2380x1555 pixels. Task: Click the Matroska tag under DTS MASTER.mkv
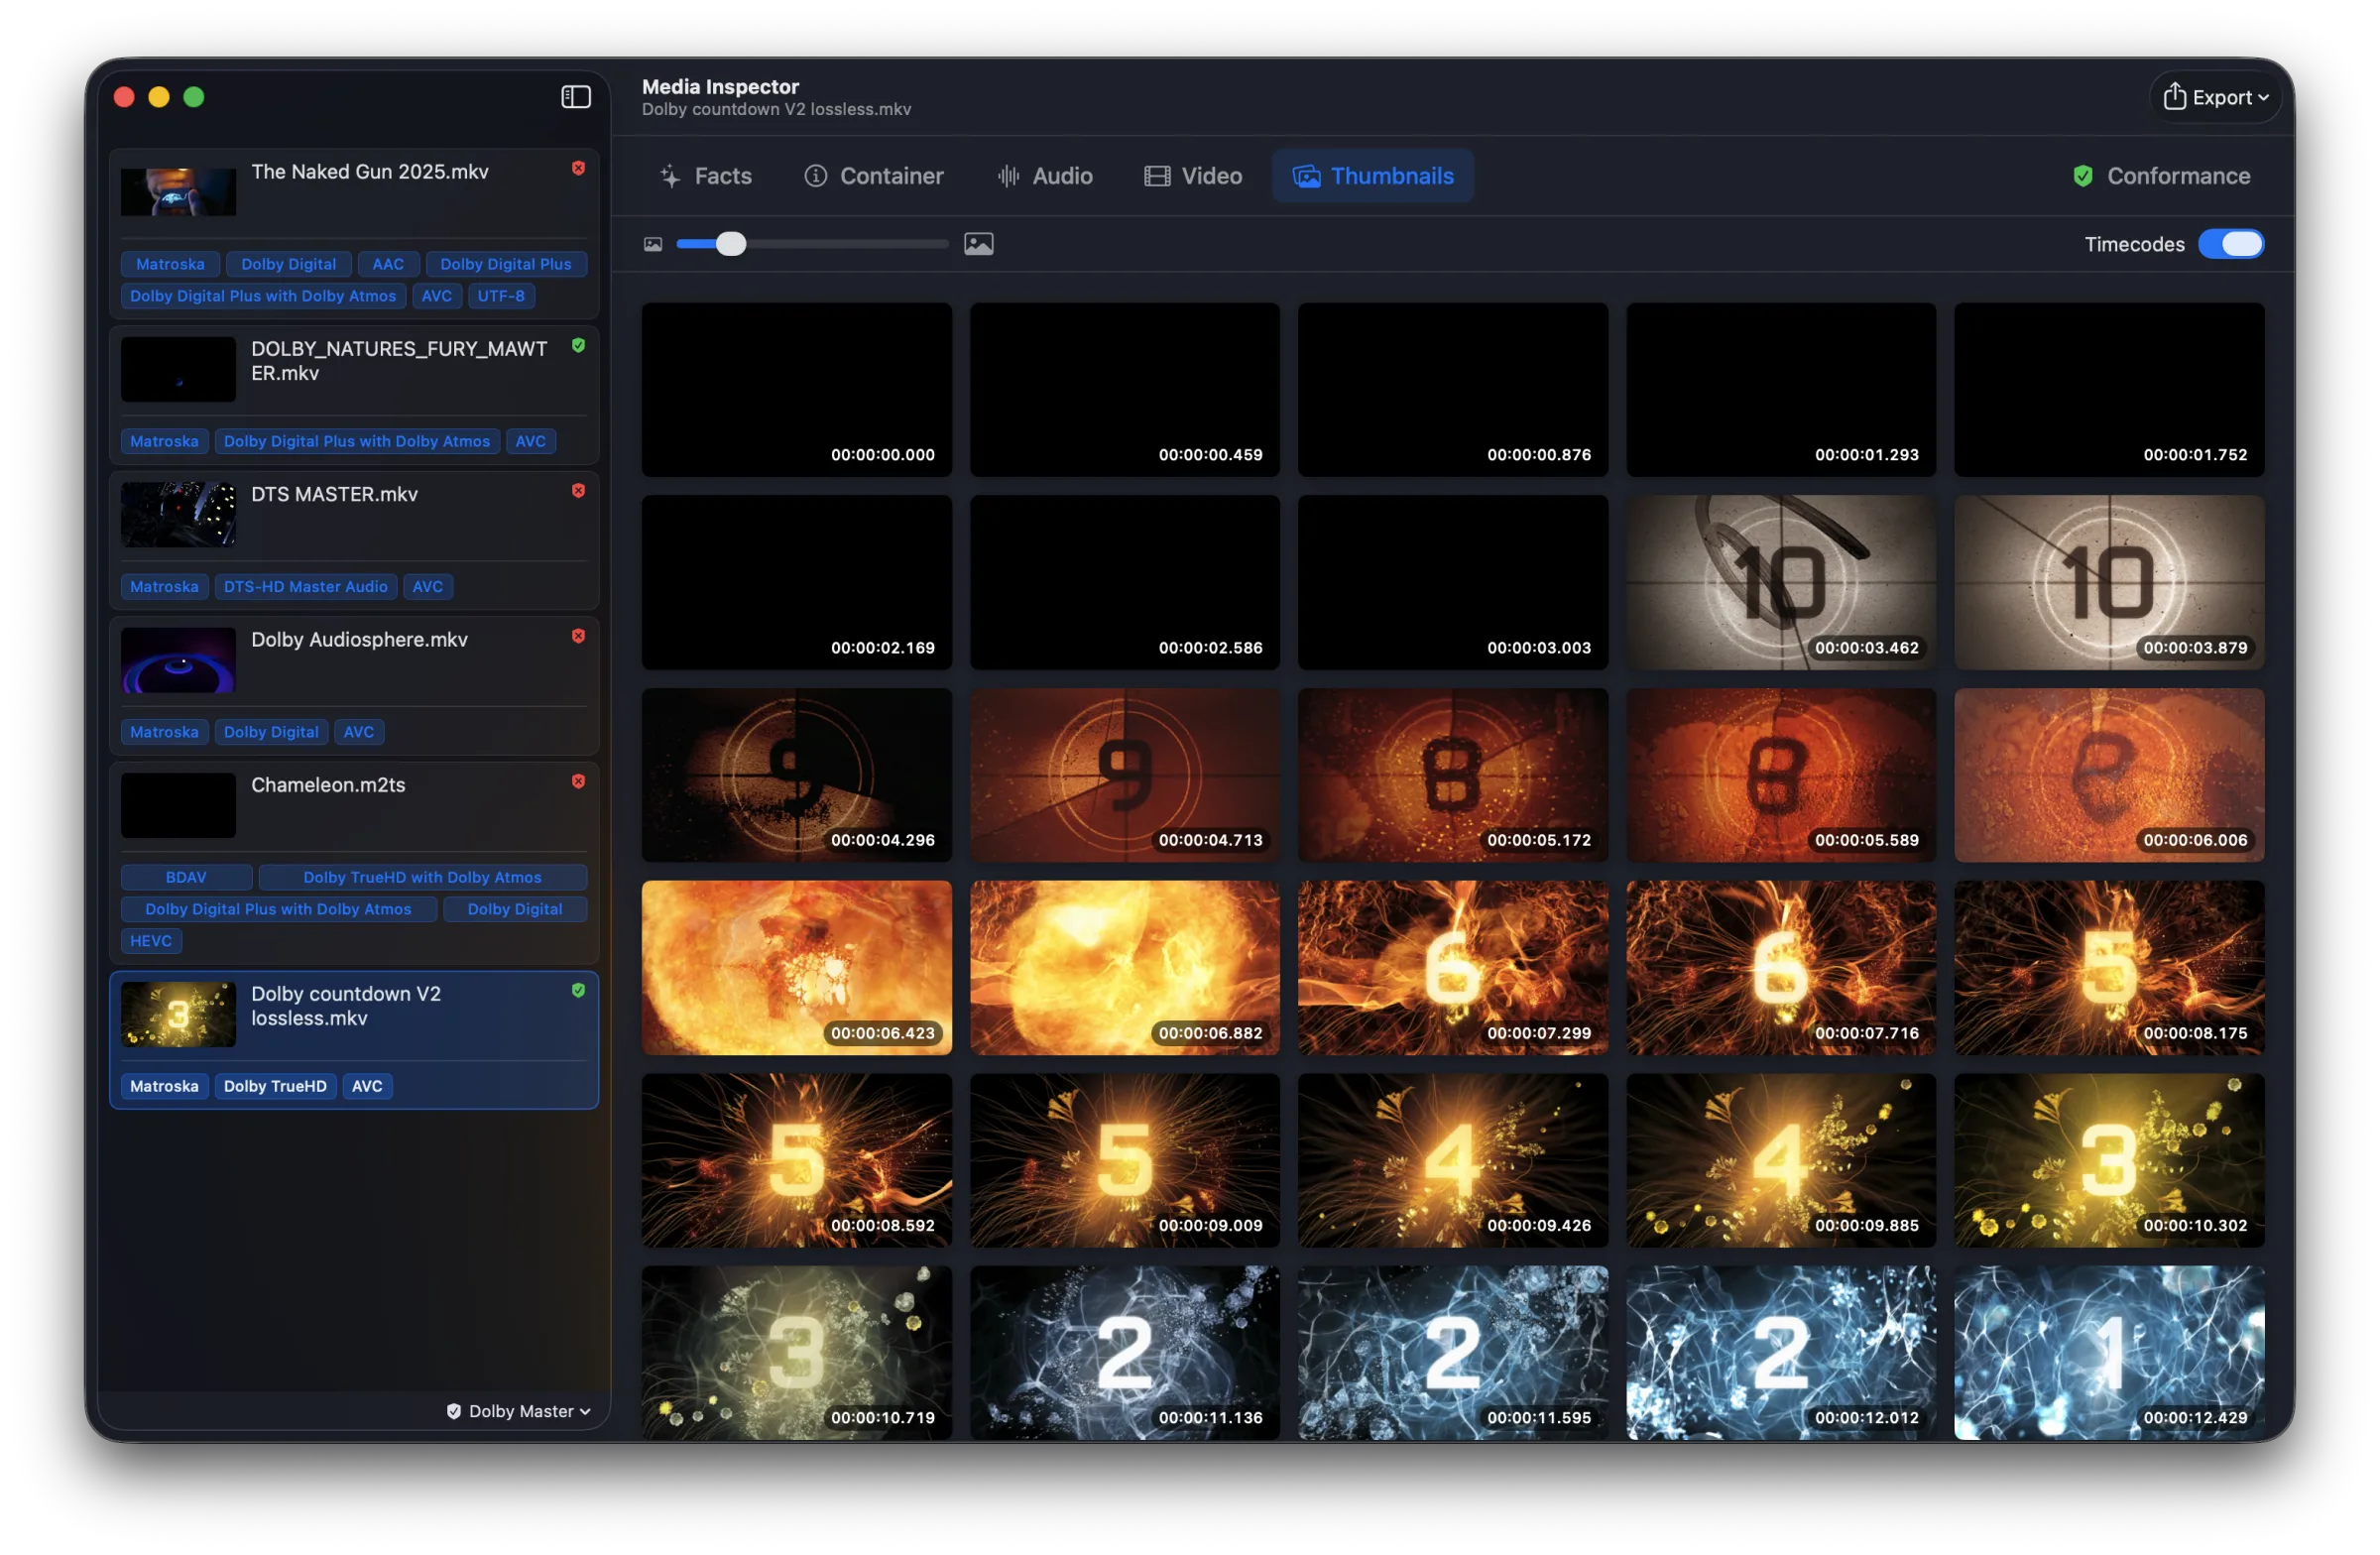pos(164,587)
